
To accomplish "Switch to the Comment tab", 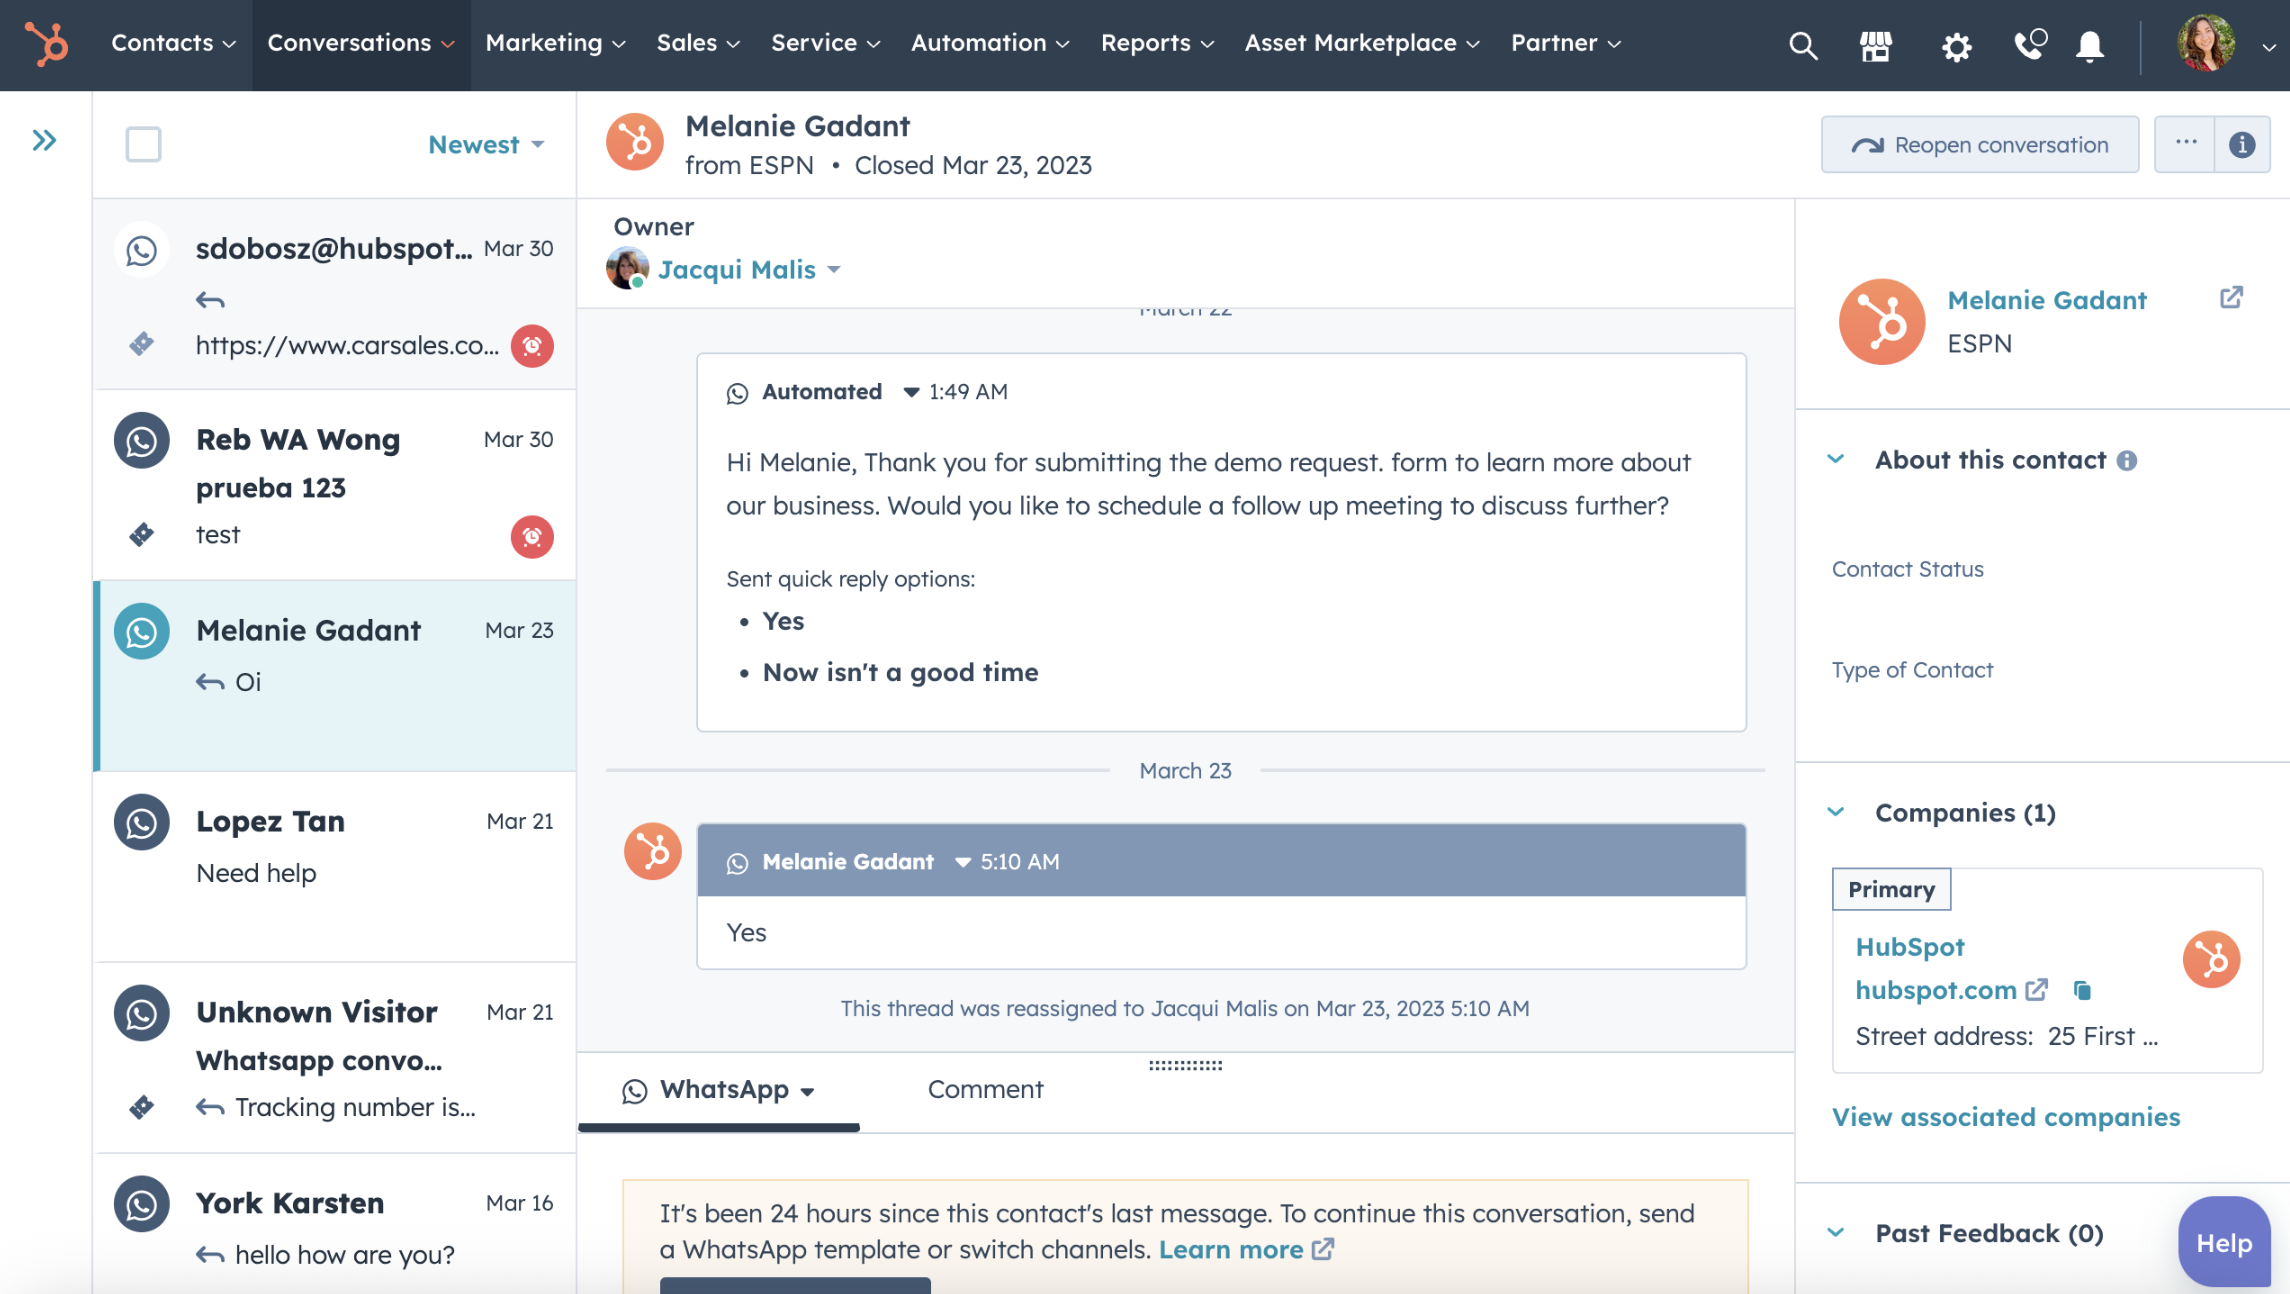I will (x=985, y=1089).
